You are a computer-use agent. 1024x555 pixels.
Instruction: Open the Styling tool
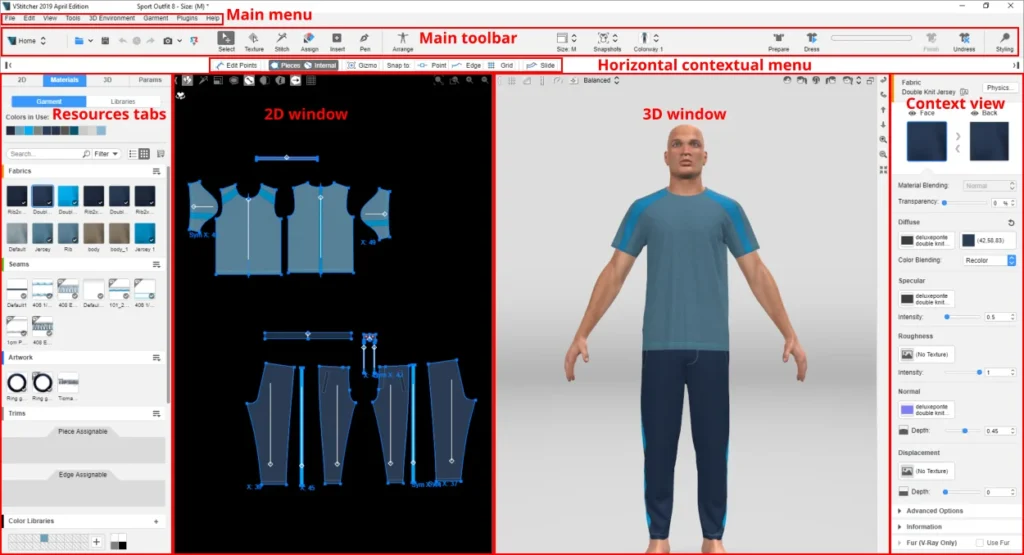pyautogui.click(x=1004, y=40)
